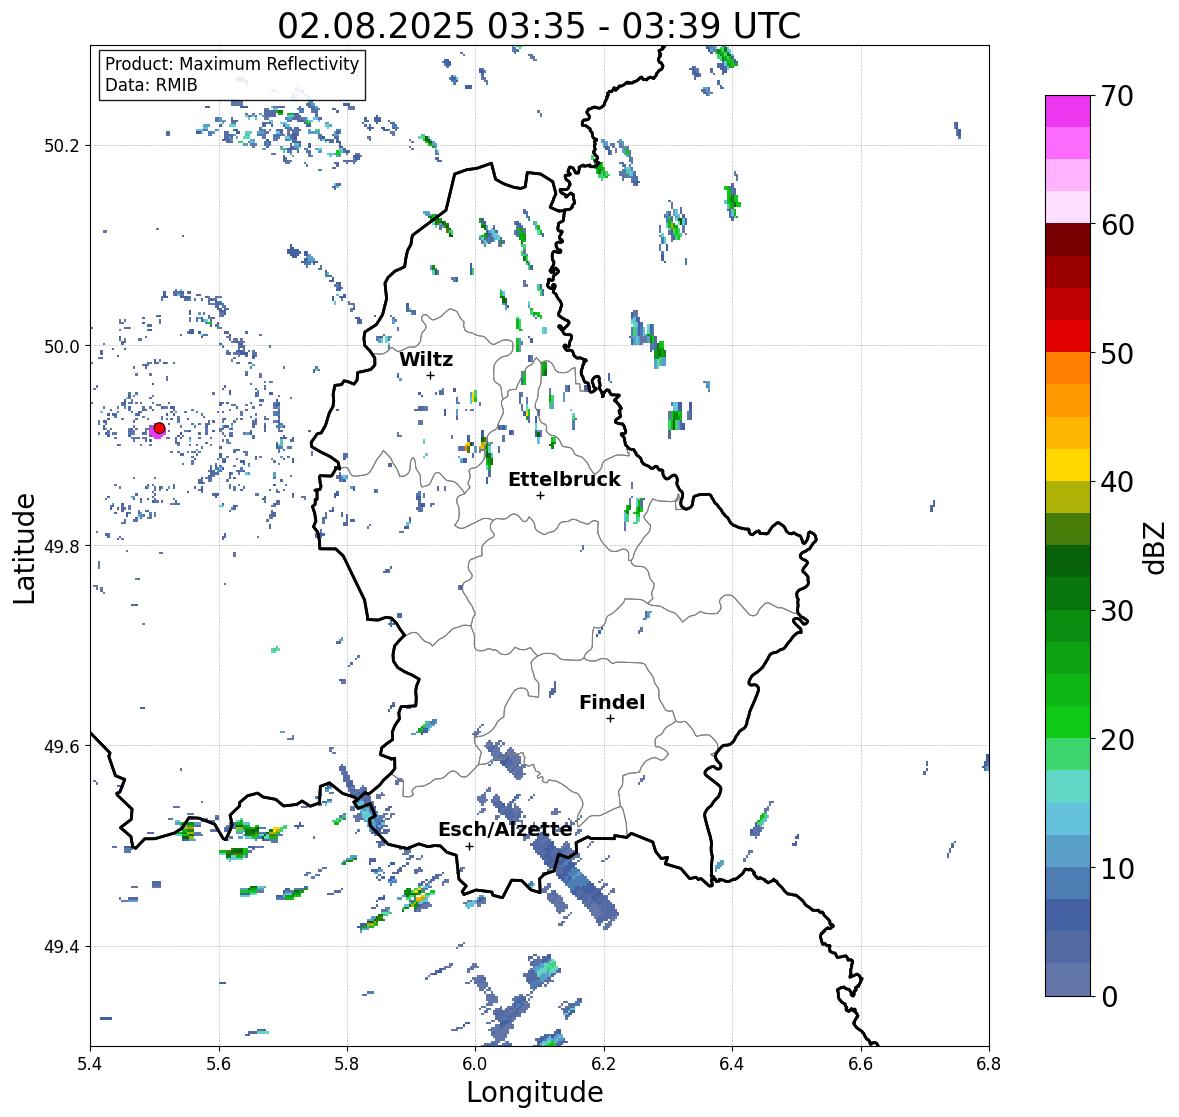Click the plus marker below the Findel label
This screenshot has height=1117, width=1179.
tap(610, 719)
